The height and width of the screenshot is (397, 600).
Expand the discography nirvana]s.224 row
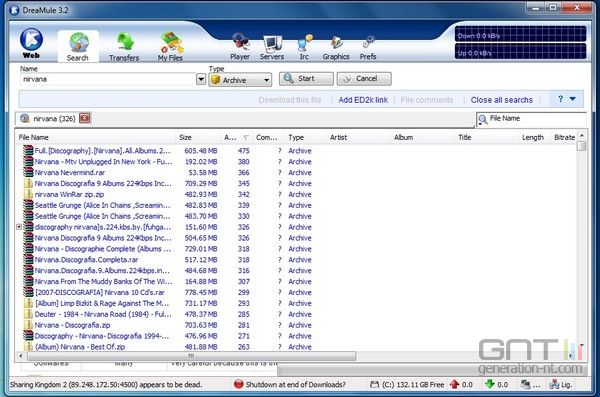point(19,227)
